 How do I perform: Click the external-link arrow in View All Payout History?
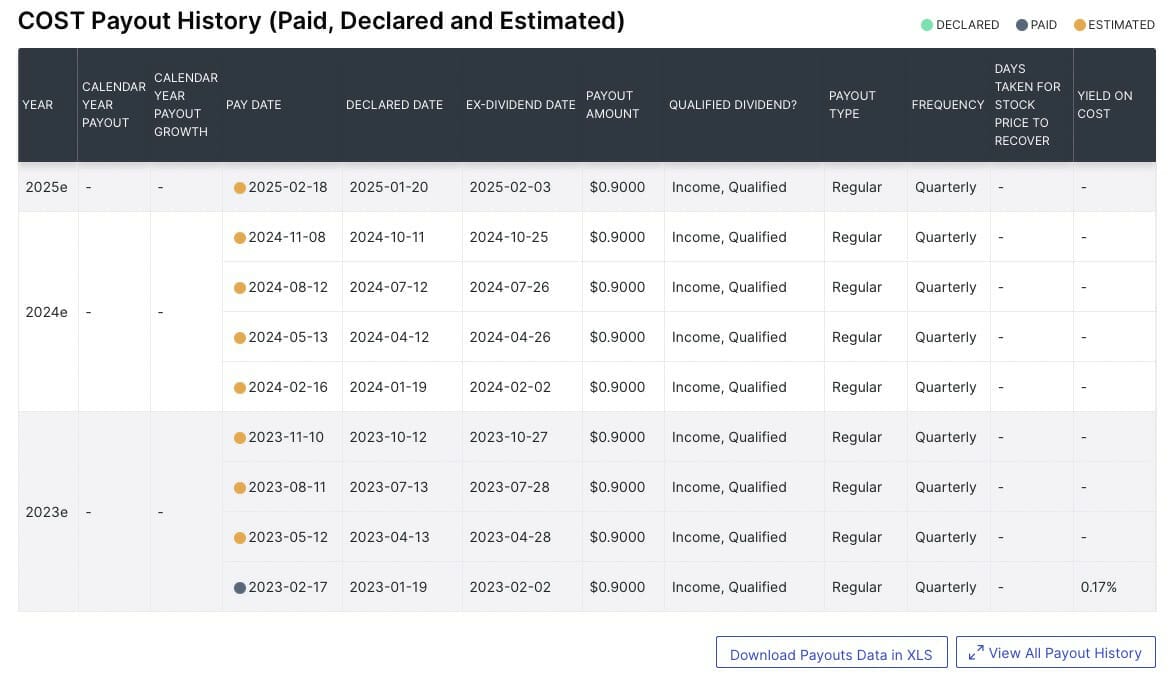[x=975, y=652]
